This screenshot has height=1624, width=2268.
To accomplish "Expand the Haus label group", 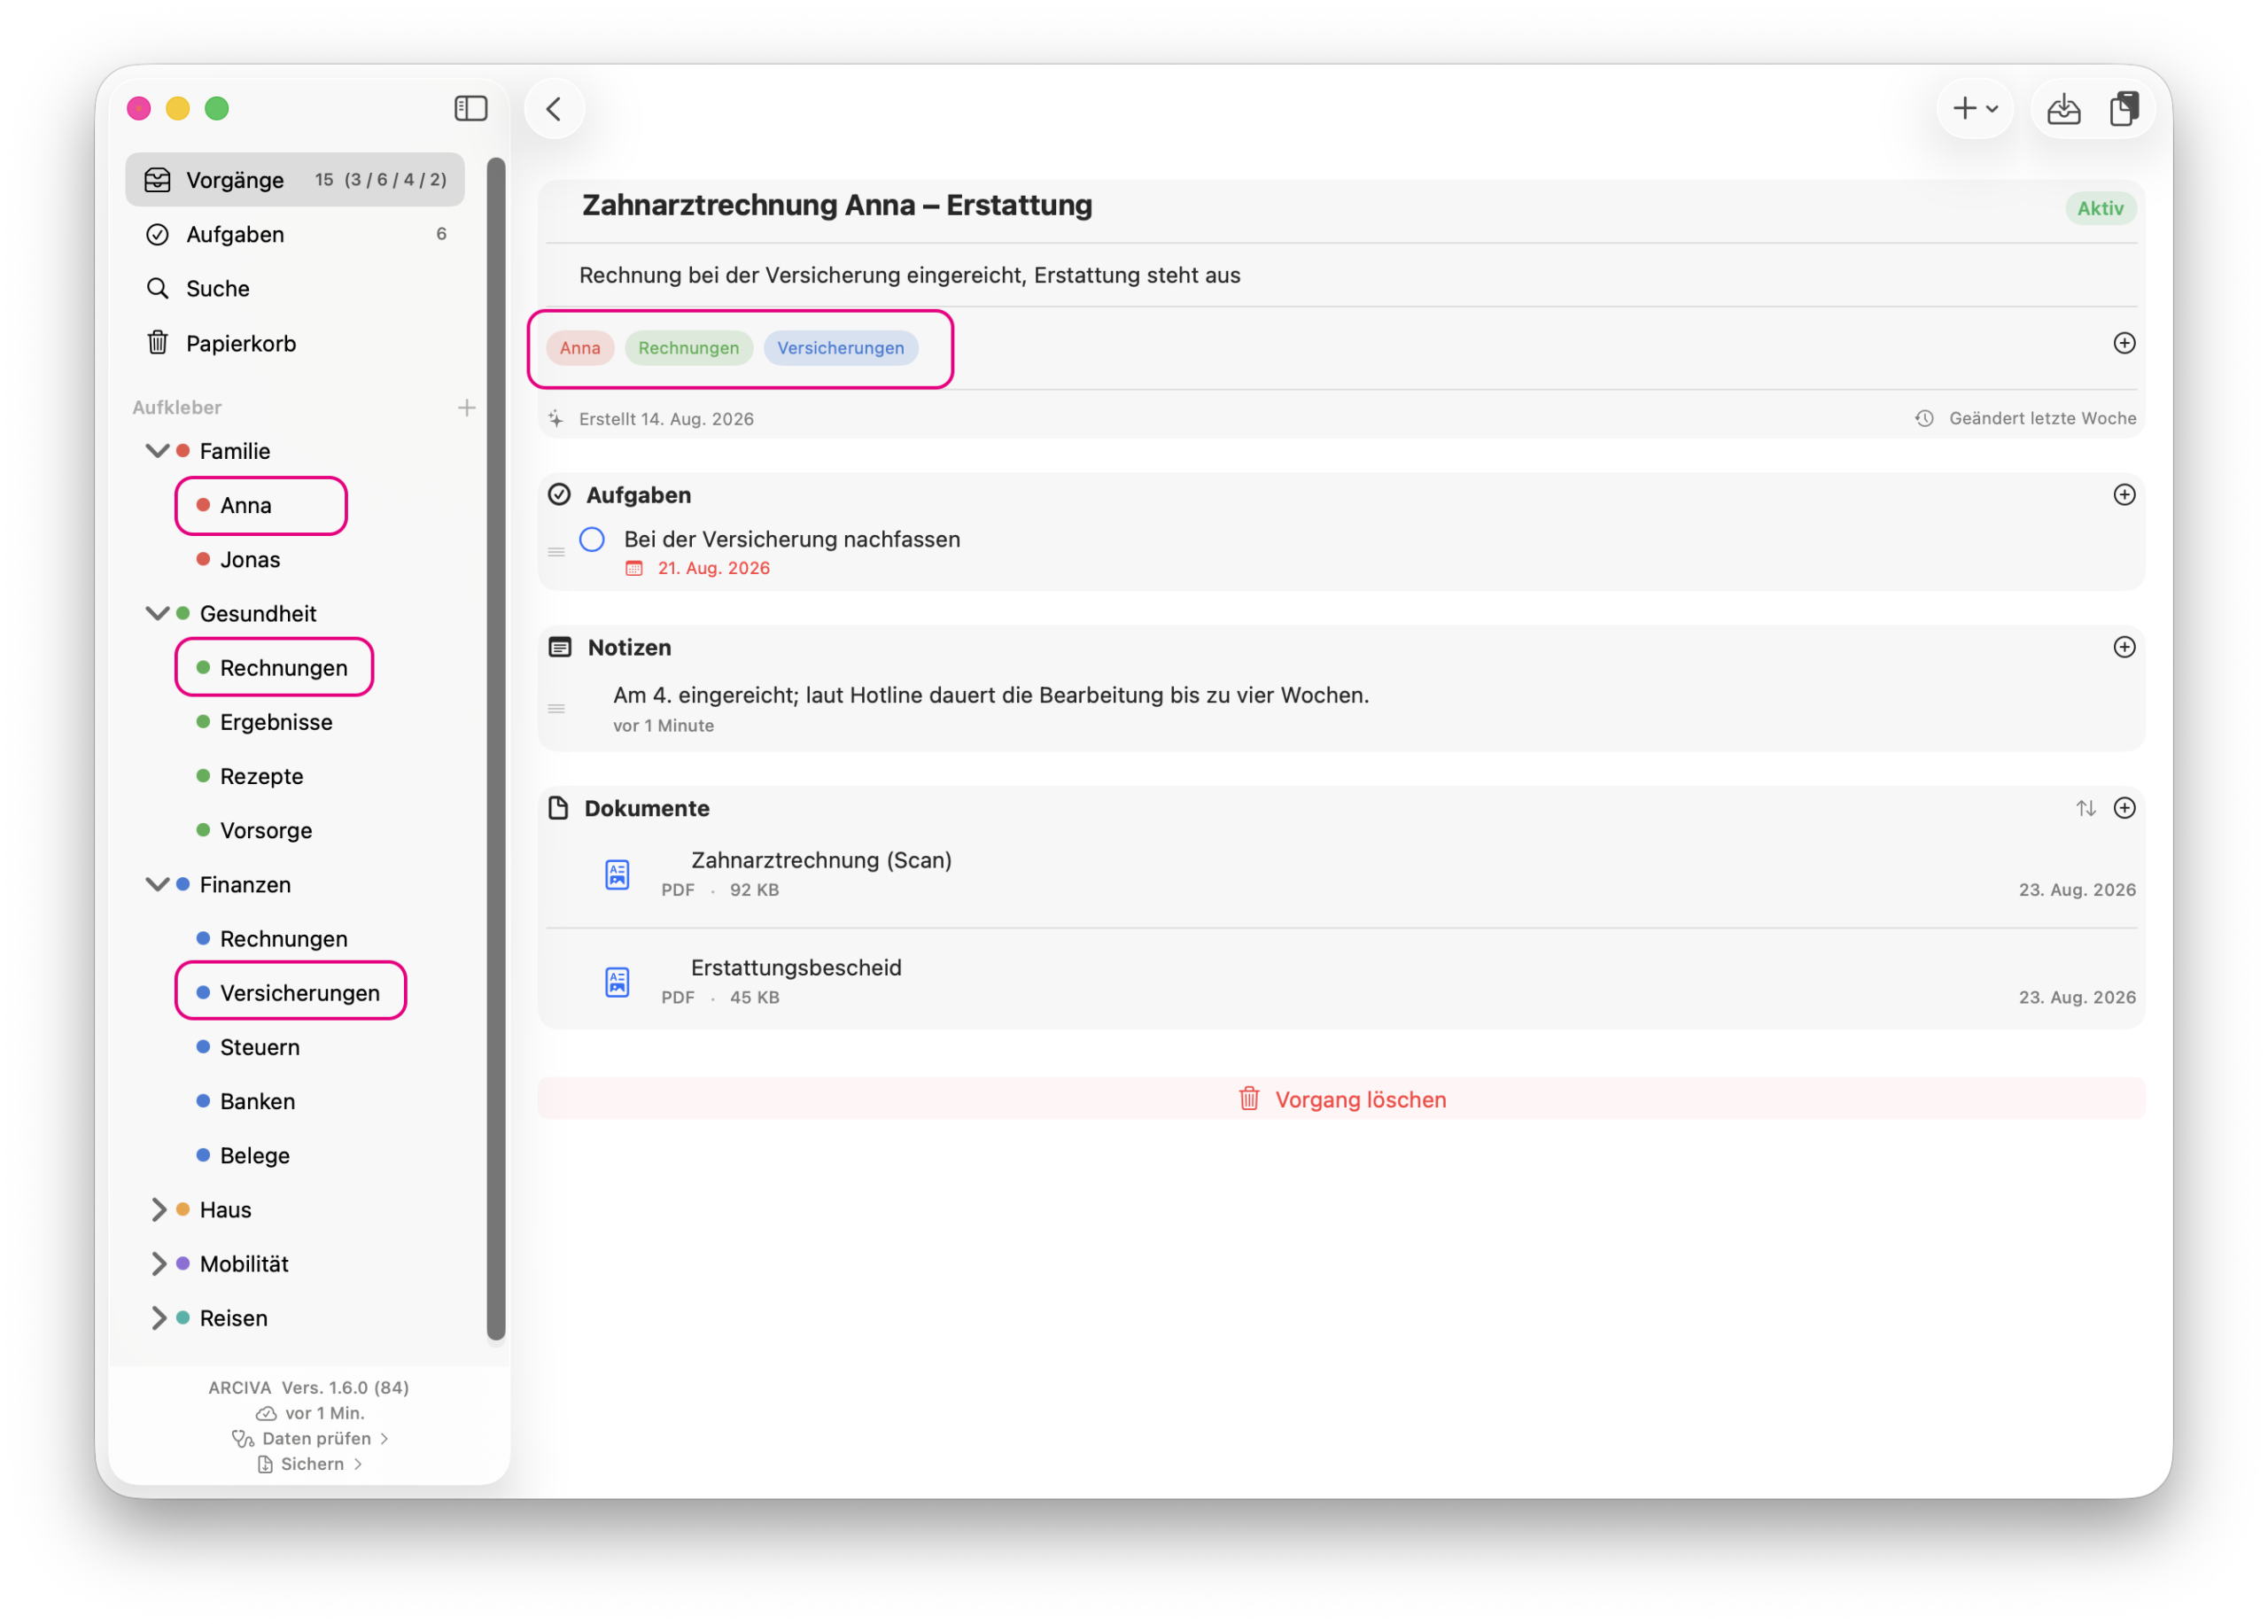I will click(158, 1209).
